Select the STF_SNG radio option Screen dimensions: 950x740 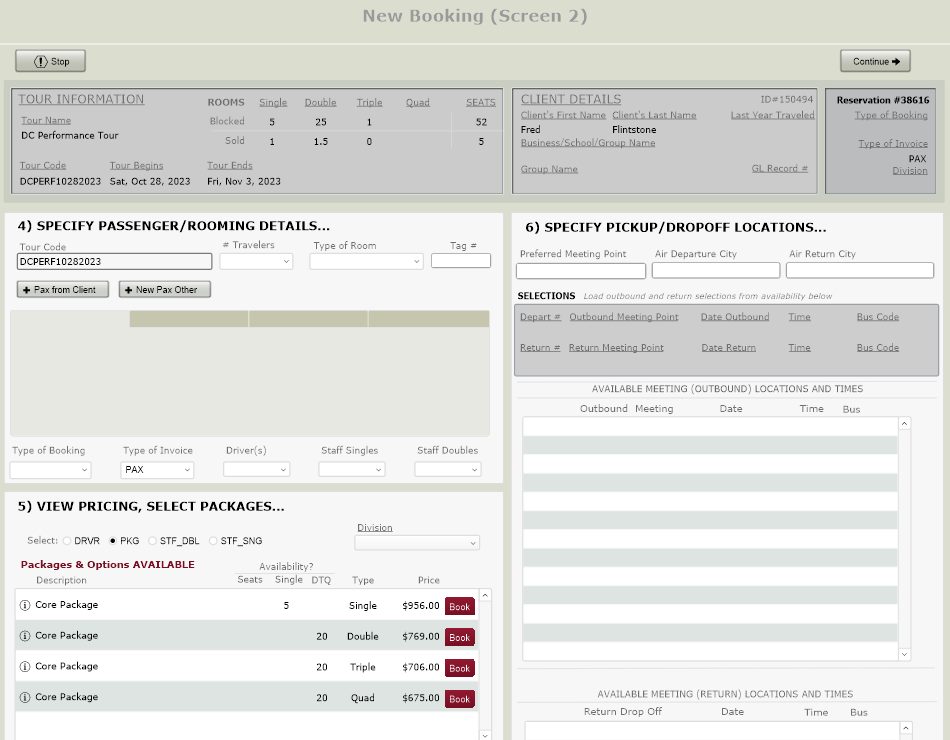[x=213, y=541]
